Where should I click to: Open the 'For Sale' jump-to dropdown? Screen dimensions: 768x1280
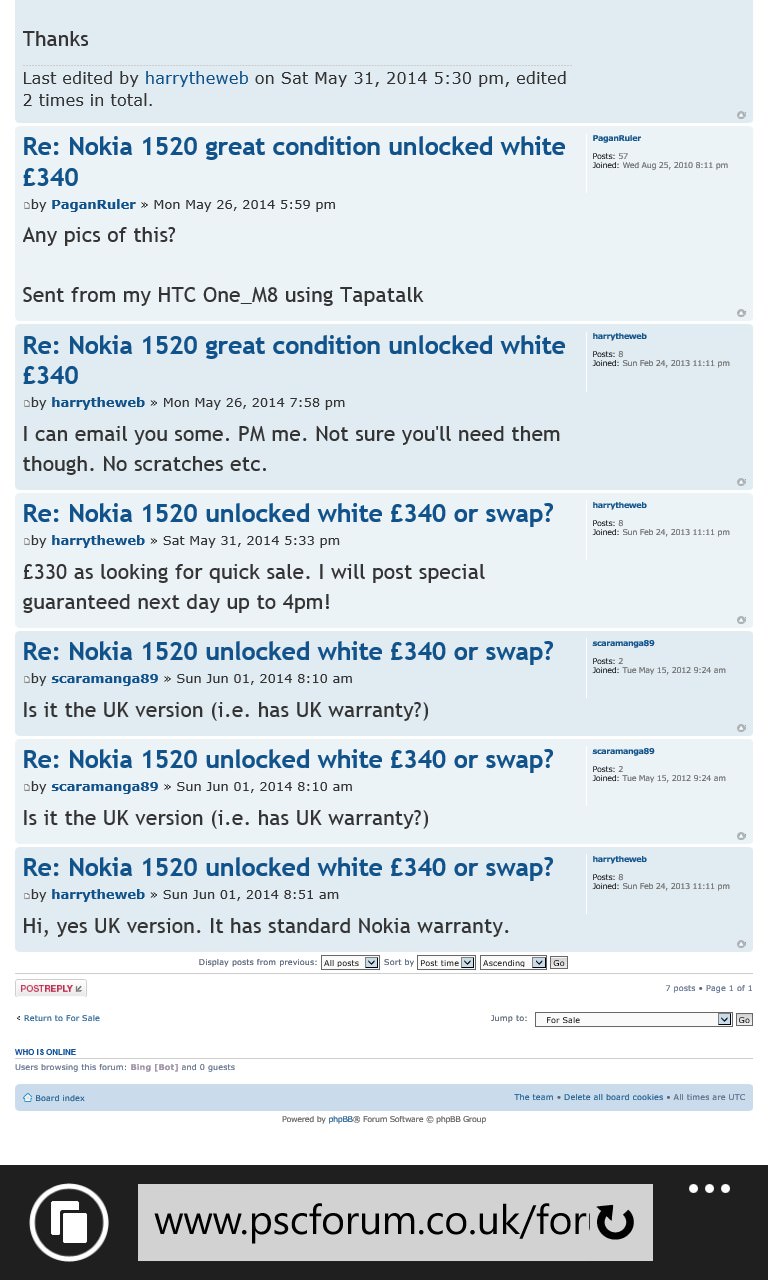coord(633,1019)
